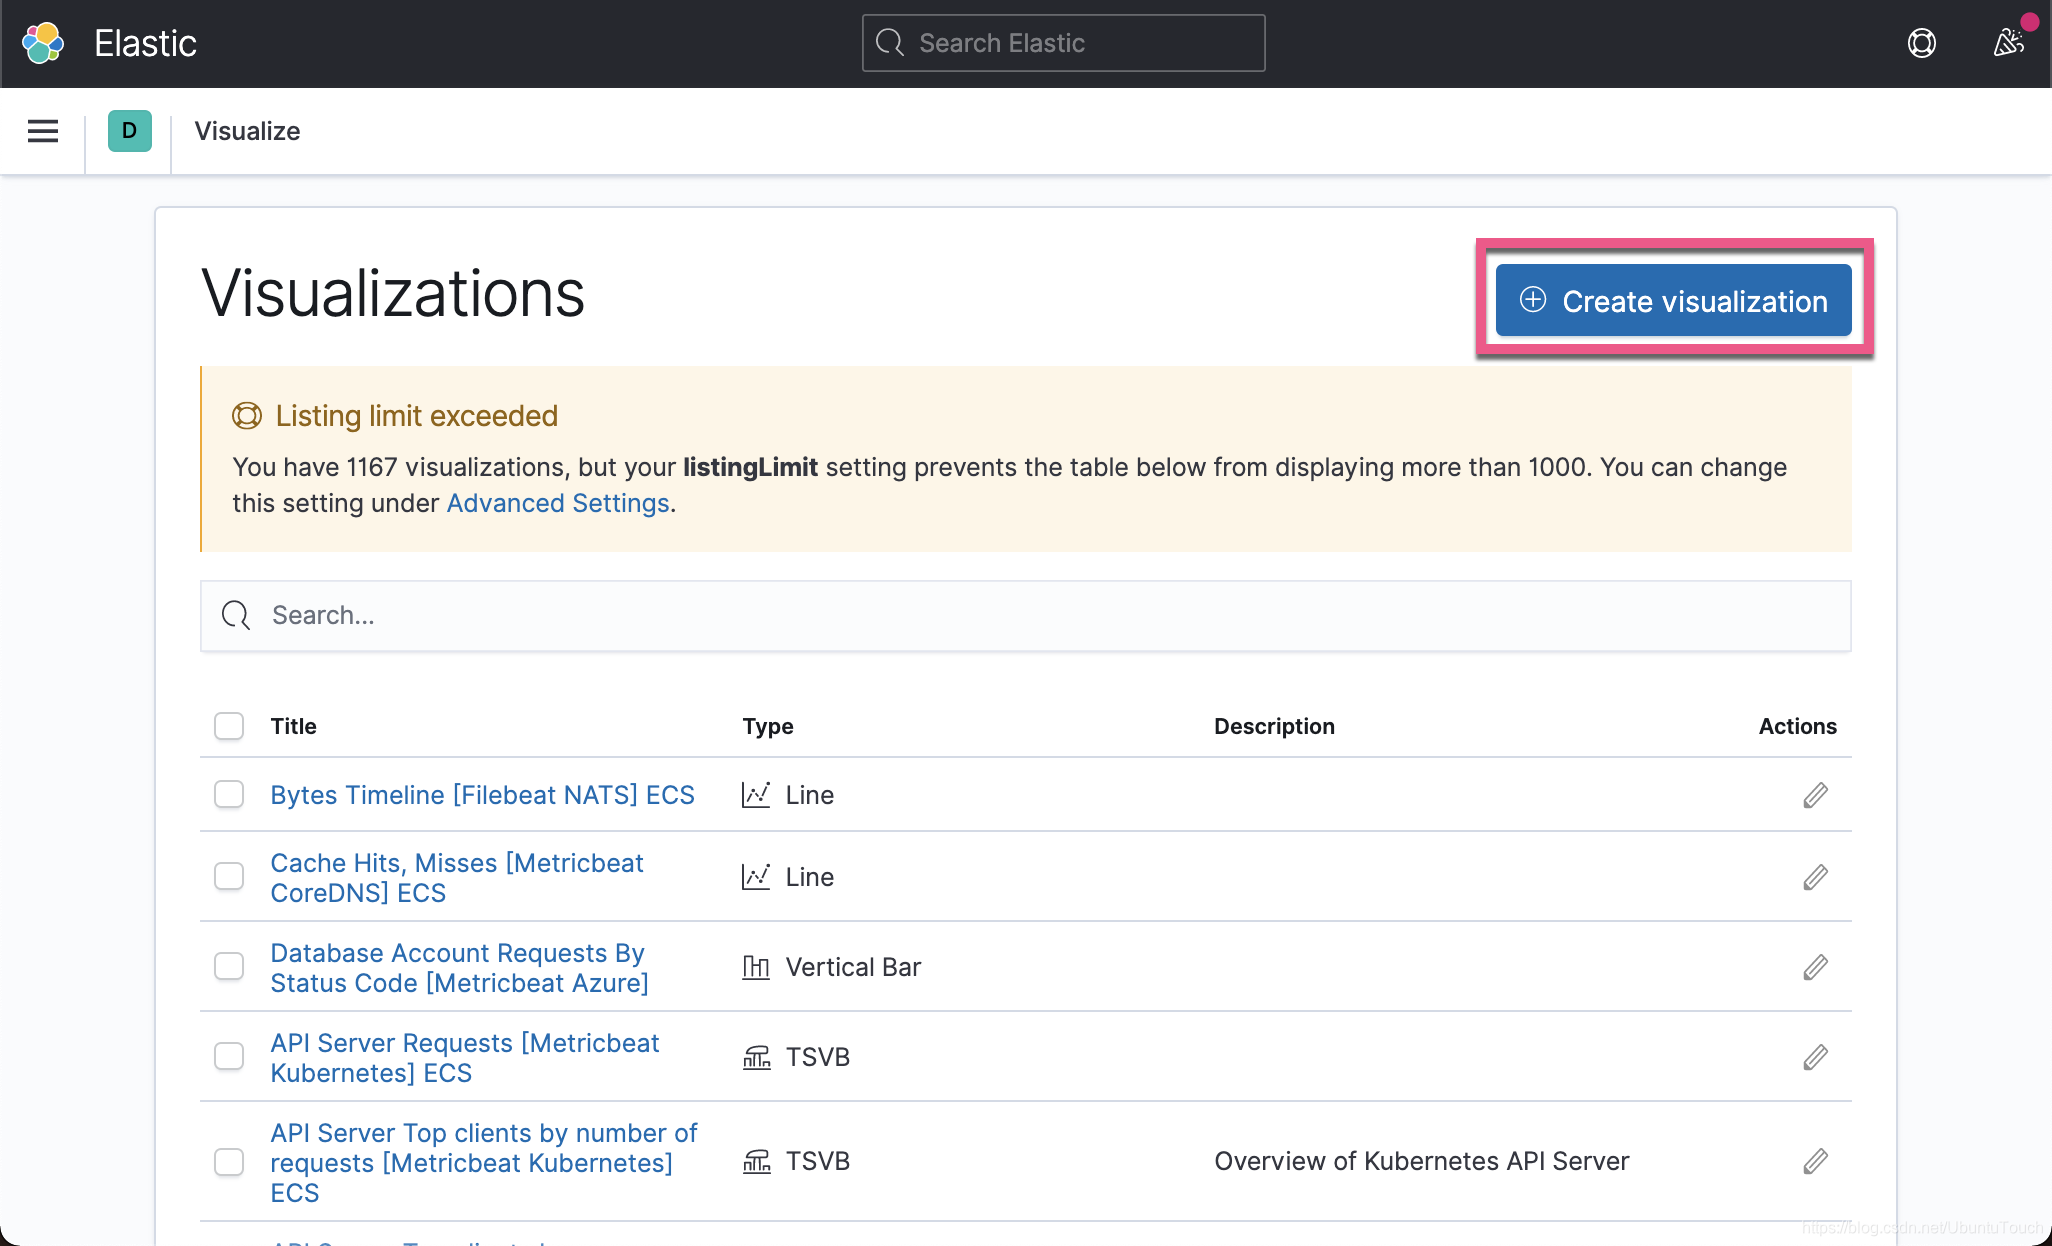Open the help menu lifebuoy icon
2052x1246 pixels.
(x=1921, y=43)
